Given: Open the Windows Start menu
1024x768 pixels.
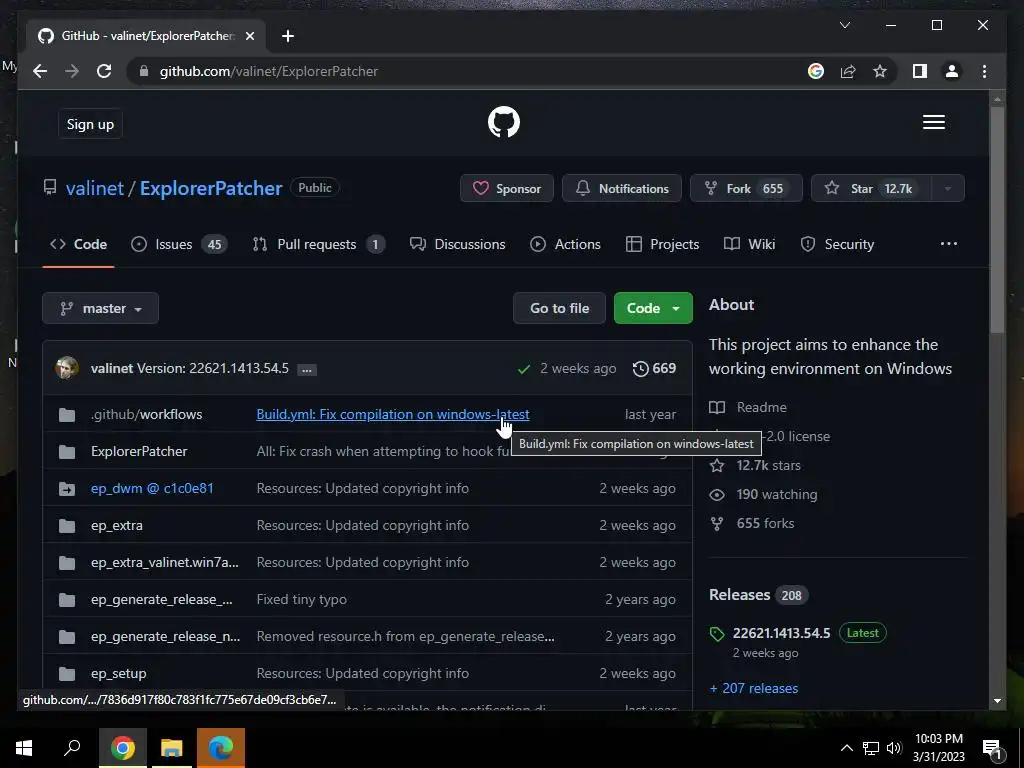Looking at the screenshot, I should pyautogui.click(x=24, y=748).
